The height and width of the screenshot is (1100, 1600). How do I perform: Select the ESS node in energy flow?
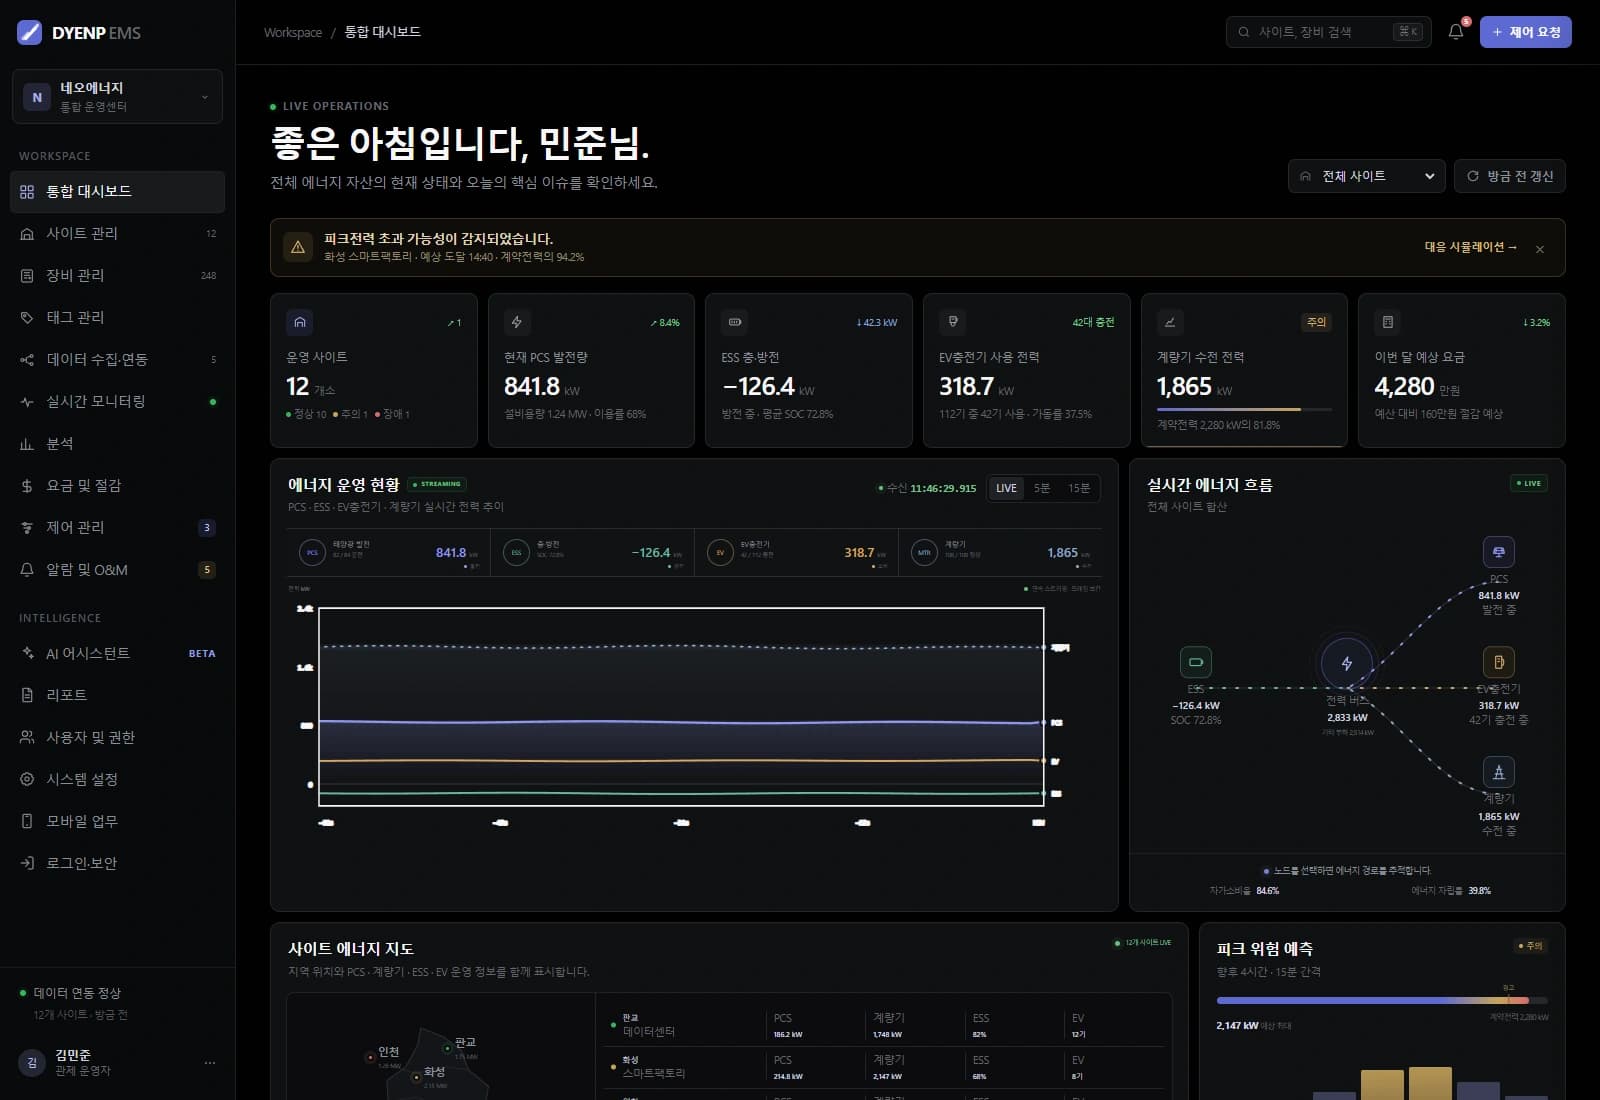1195,662
